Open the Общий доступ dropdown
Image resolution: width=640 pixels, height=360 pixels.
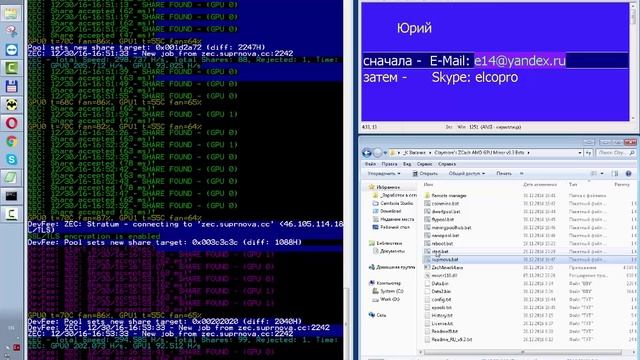[467, 173]
